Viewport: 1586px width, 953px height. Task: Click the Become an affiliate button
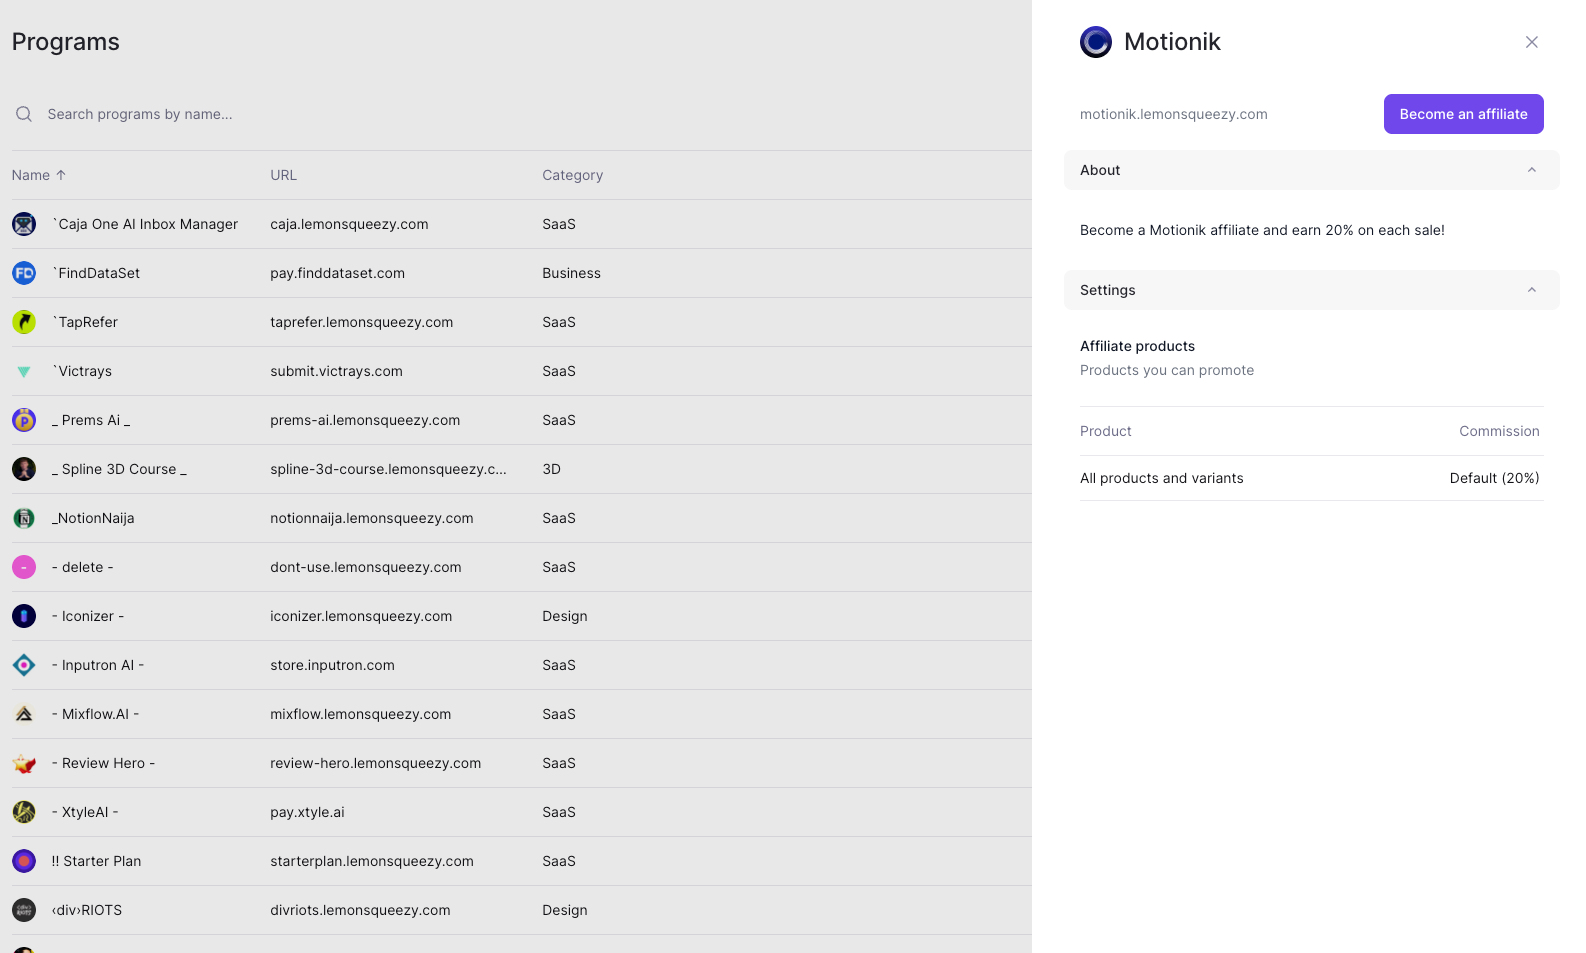click(x=1463, y=114)
